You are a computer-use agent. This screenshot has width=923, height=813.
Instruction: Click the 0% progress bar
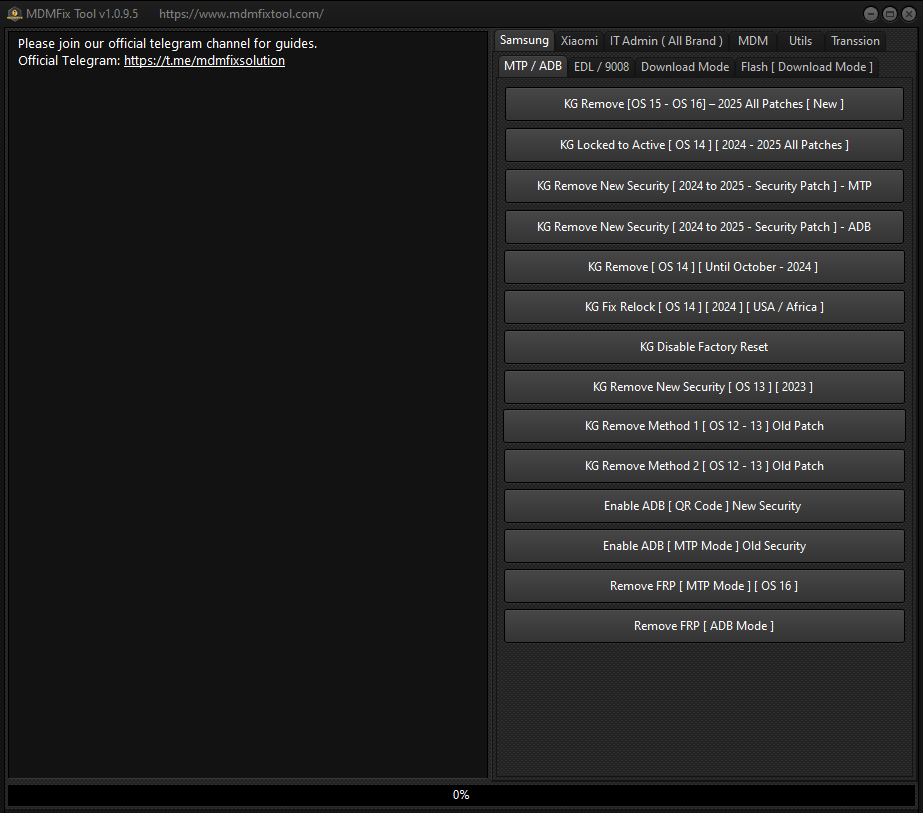tap(461, 795)
